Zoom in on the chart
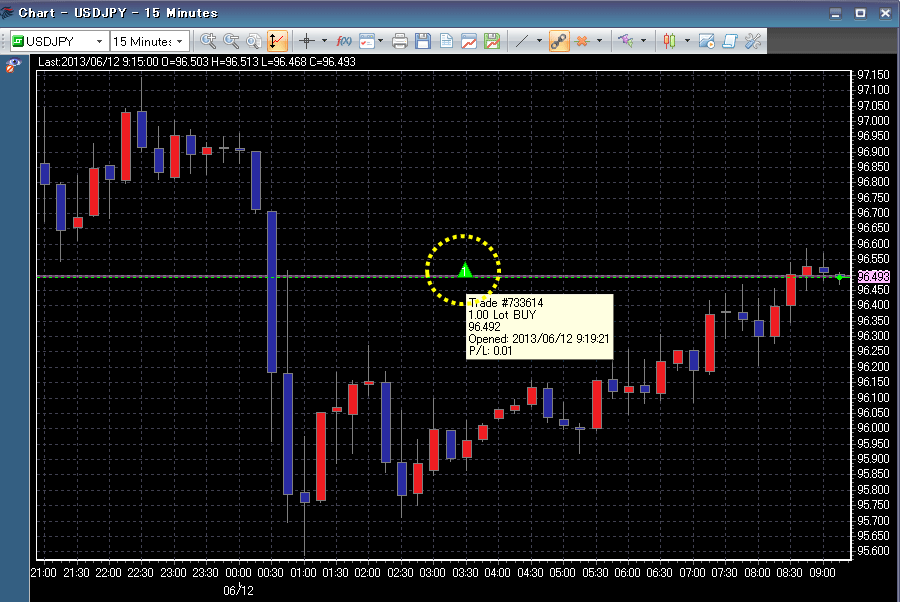 [208, 41]
